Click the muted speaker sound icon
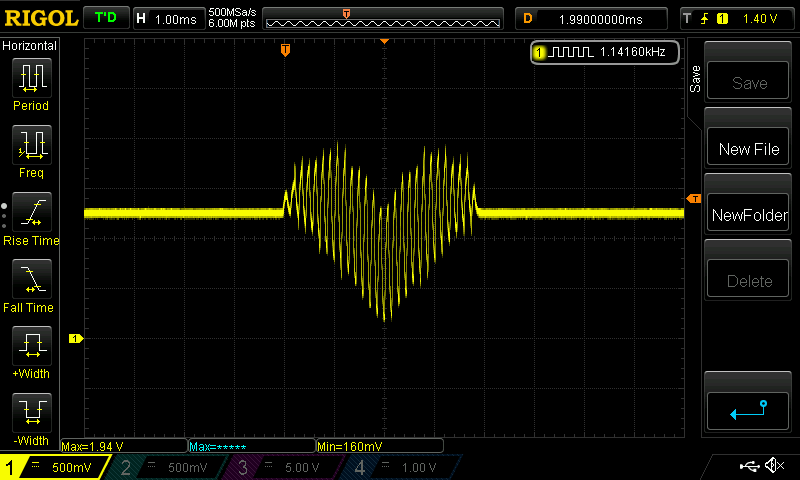 [x=774, y=465]
